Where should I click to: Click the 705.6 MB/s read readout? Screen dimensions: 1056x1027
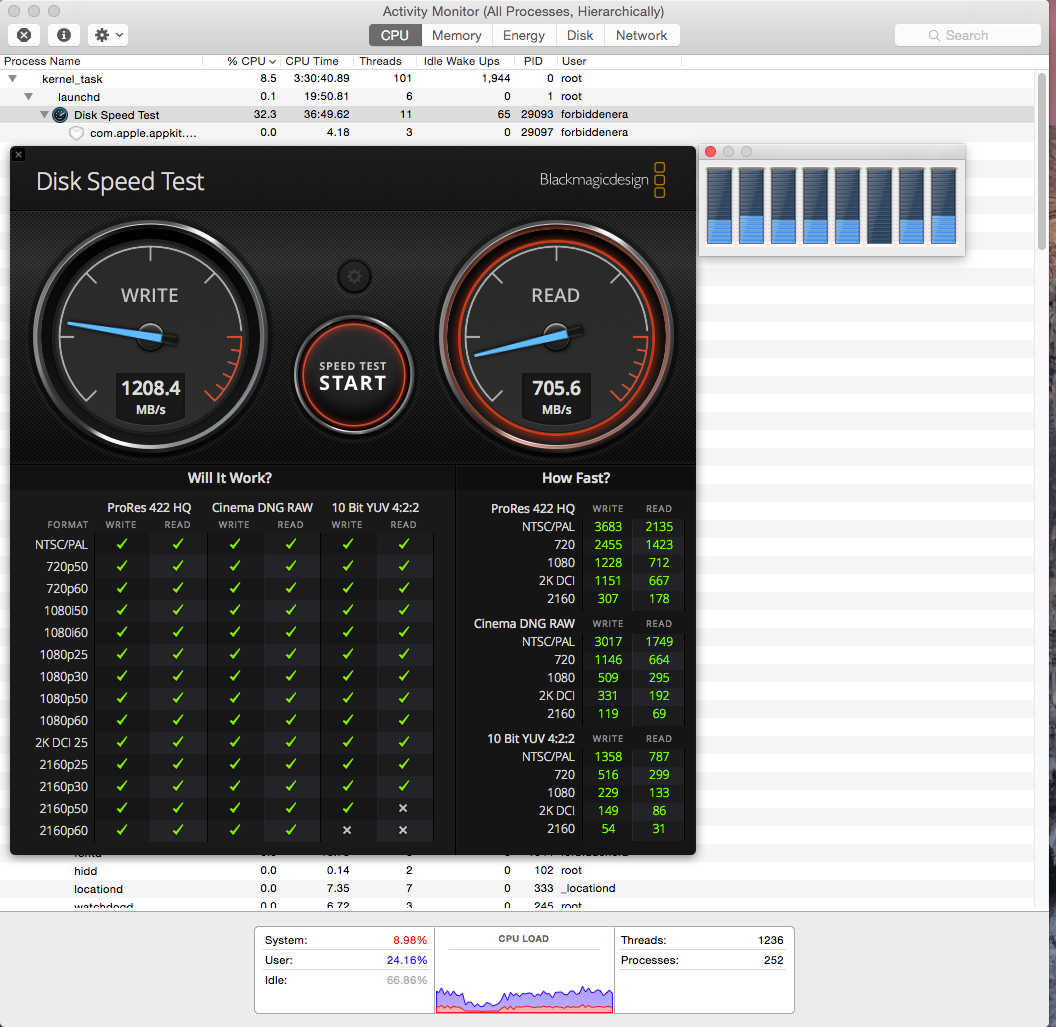click(556, 397)
